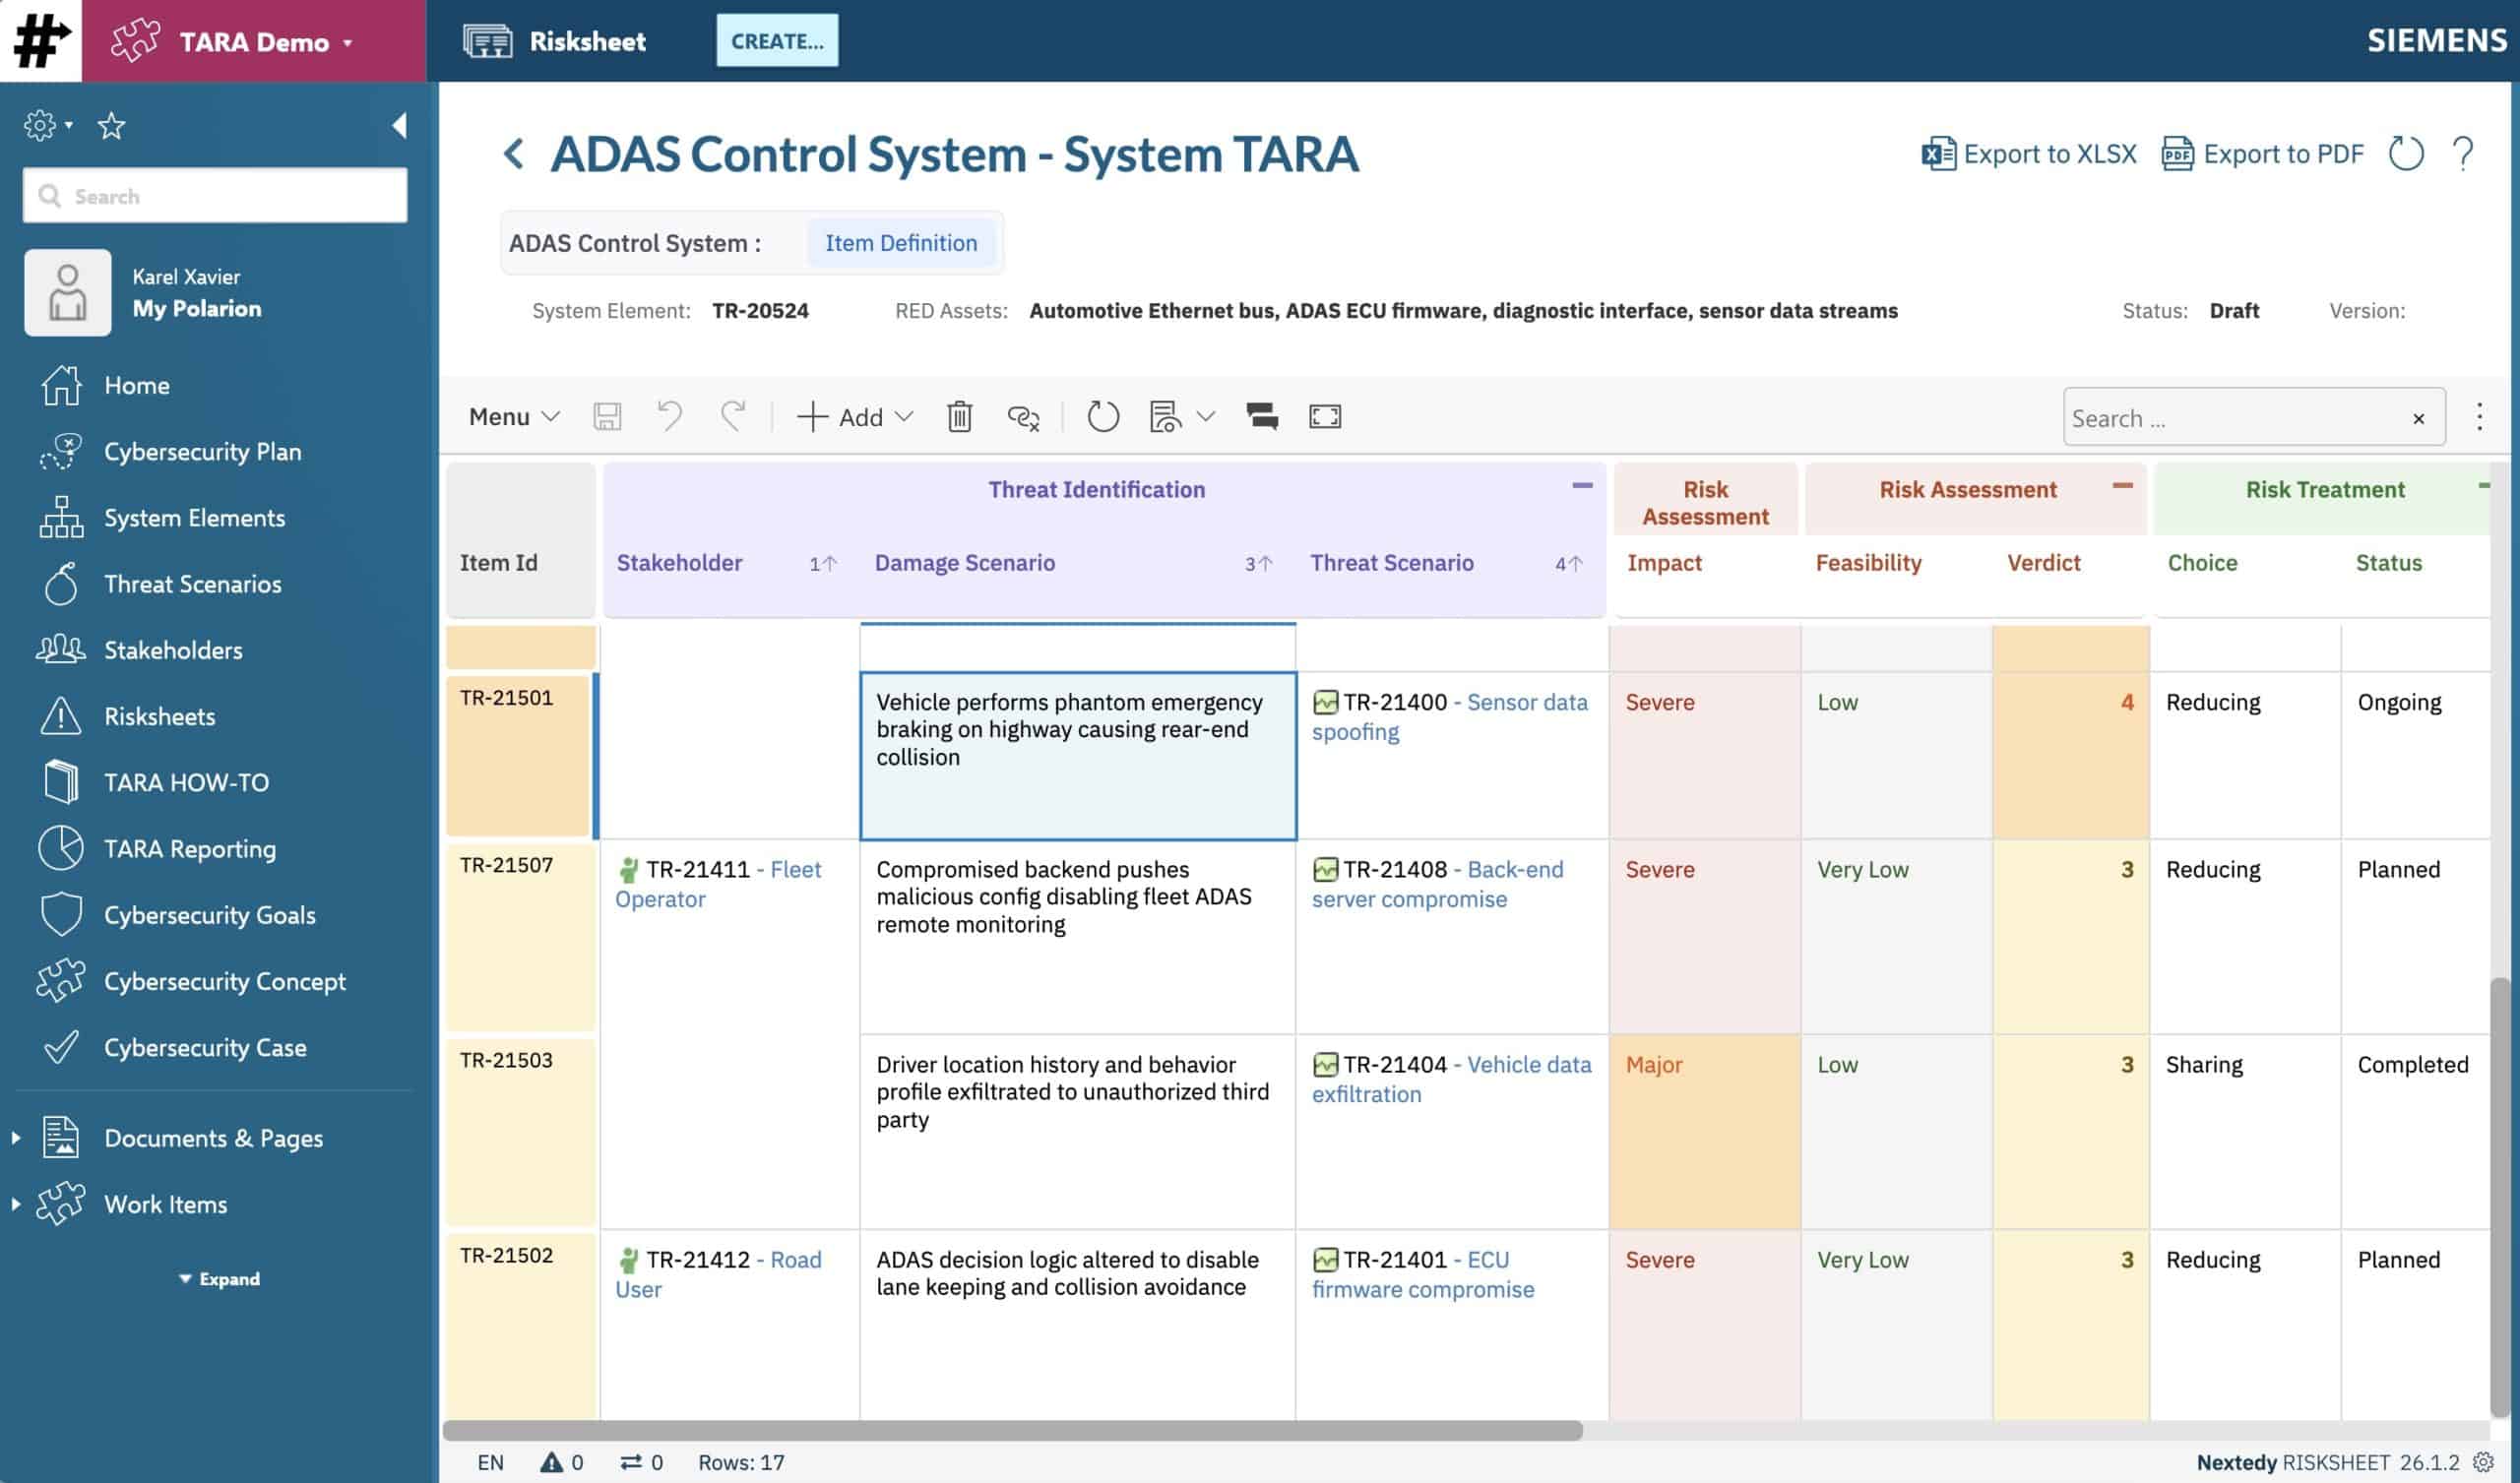This screenshot has width=2520, height=1483.
Task: Expand the Add dropdown arrow
Action: (x=904, y=416)
